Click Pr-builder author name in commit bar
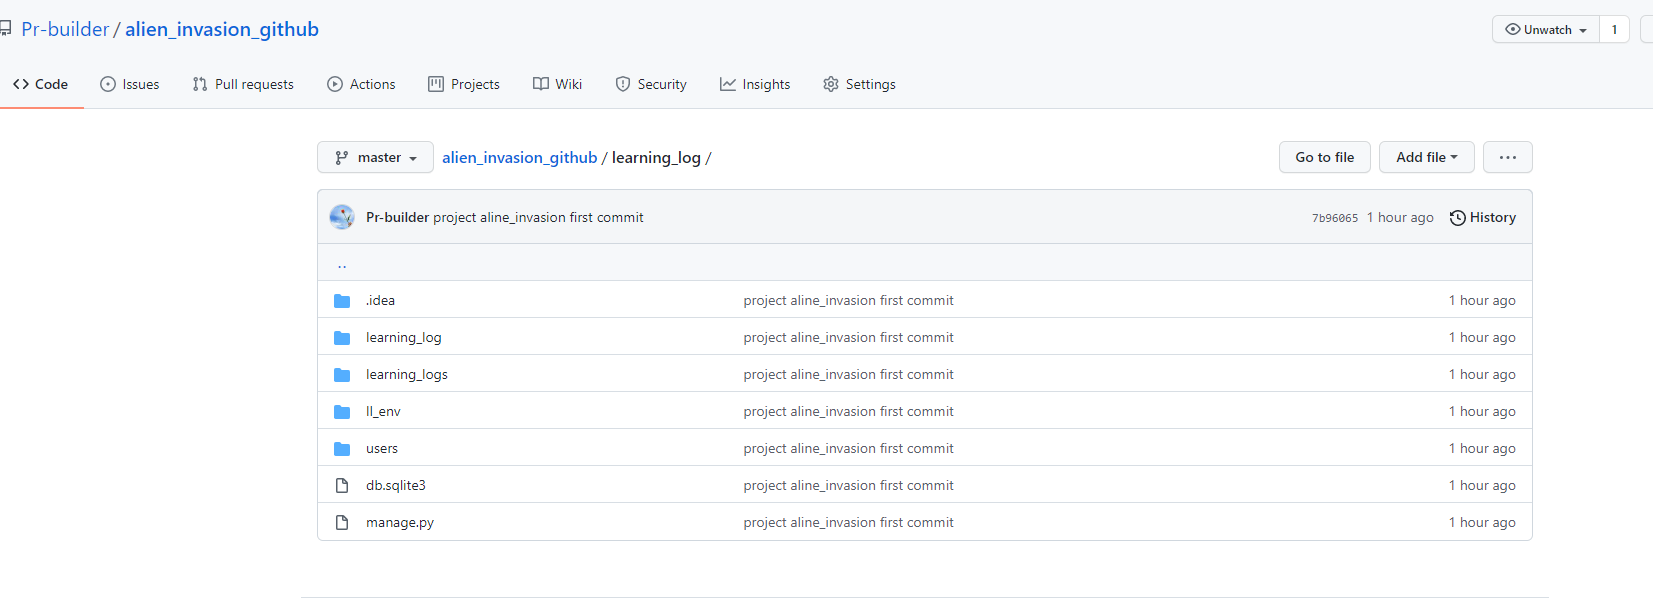The width and height of the screenshot is (1653, 612). point(397,217)
